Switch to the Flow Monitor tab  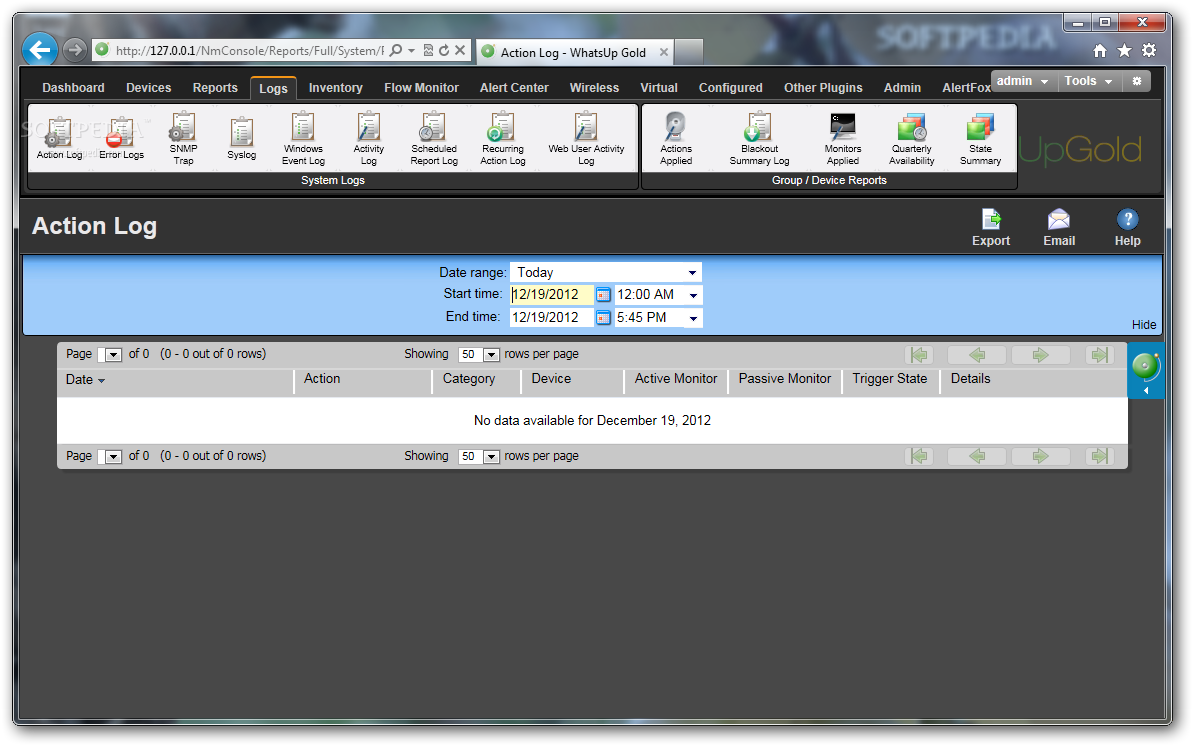421,88
